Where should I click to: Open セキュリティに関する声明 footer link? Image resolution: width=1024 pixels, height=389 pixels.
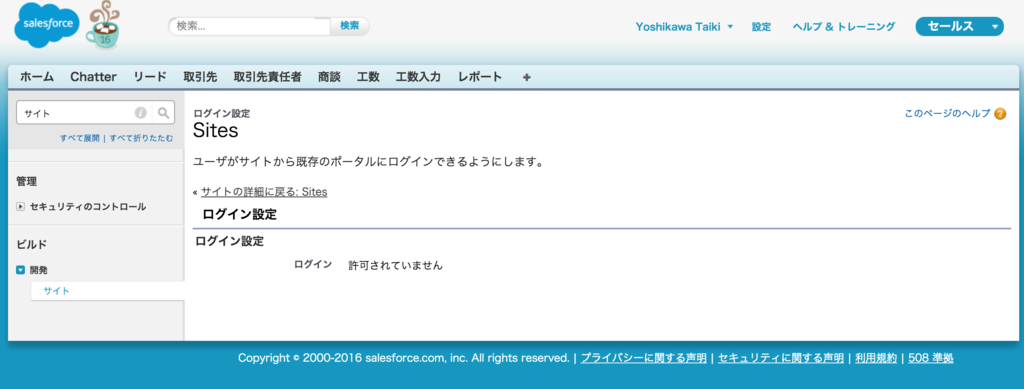780,358
